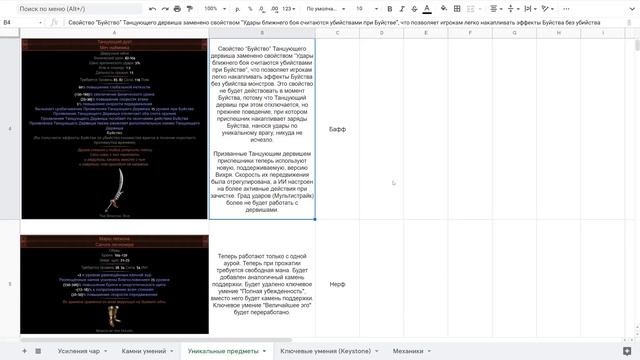Open vertical align dropdown
640x360 pixels.
[x=513, y=9]
